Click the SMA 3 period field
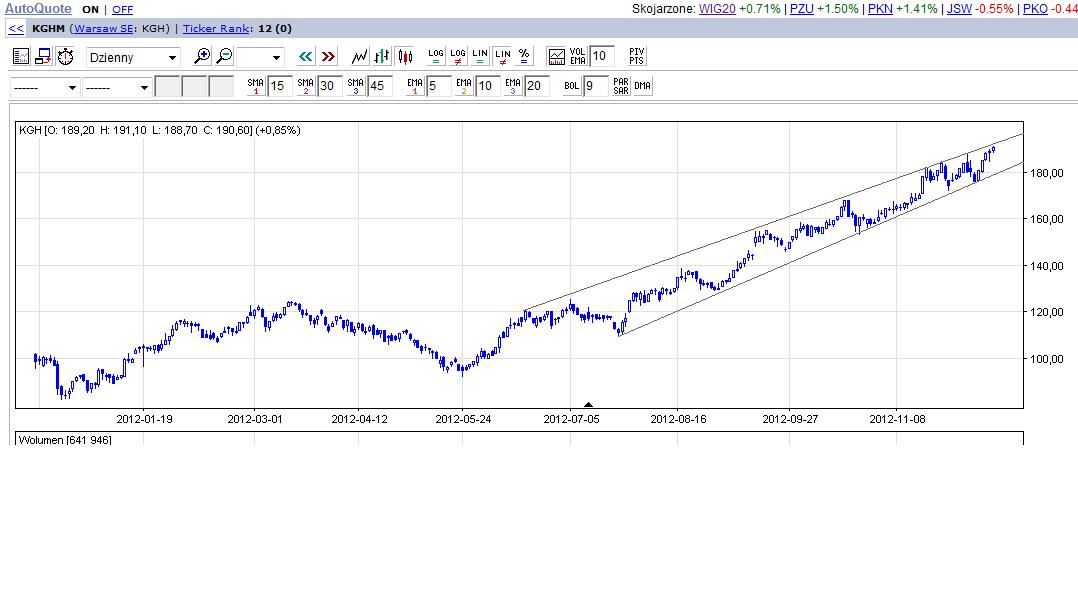The width and height of the screenshot is (1078, 600). point(378,86)
